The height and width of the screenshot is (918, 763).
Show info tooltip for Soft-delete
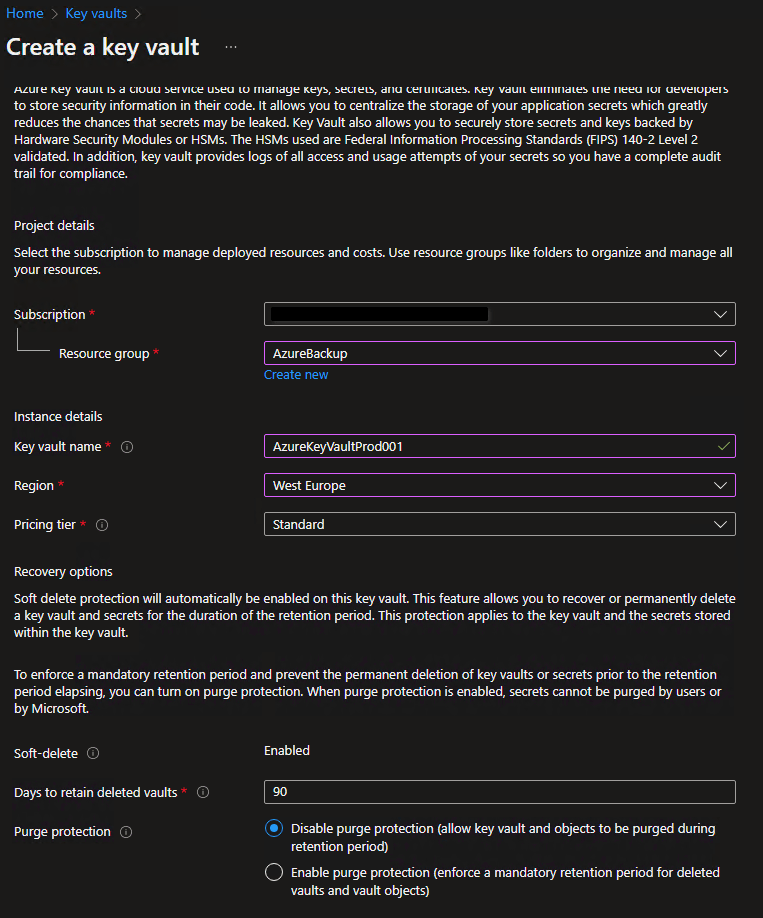(x=93, y=753)
